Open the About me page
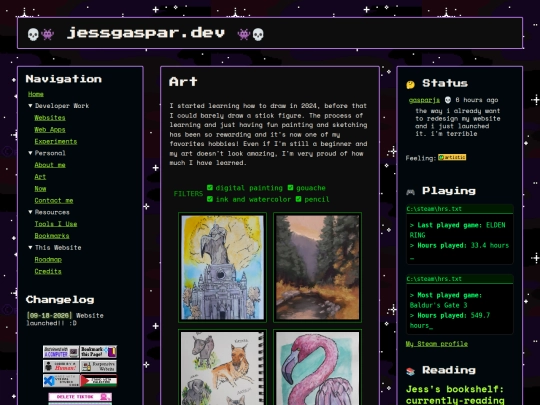The width and height of the screenshot is (540, 405). point(50,165)
